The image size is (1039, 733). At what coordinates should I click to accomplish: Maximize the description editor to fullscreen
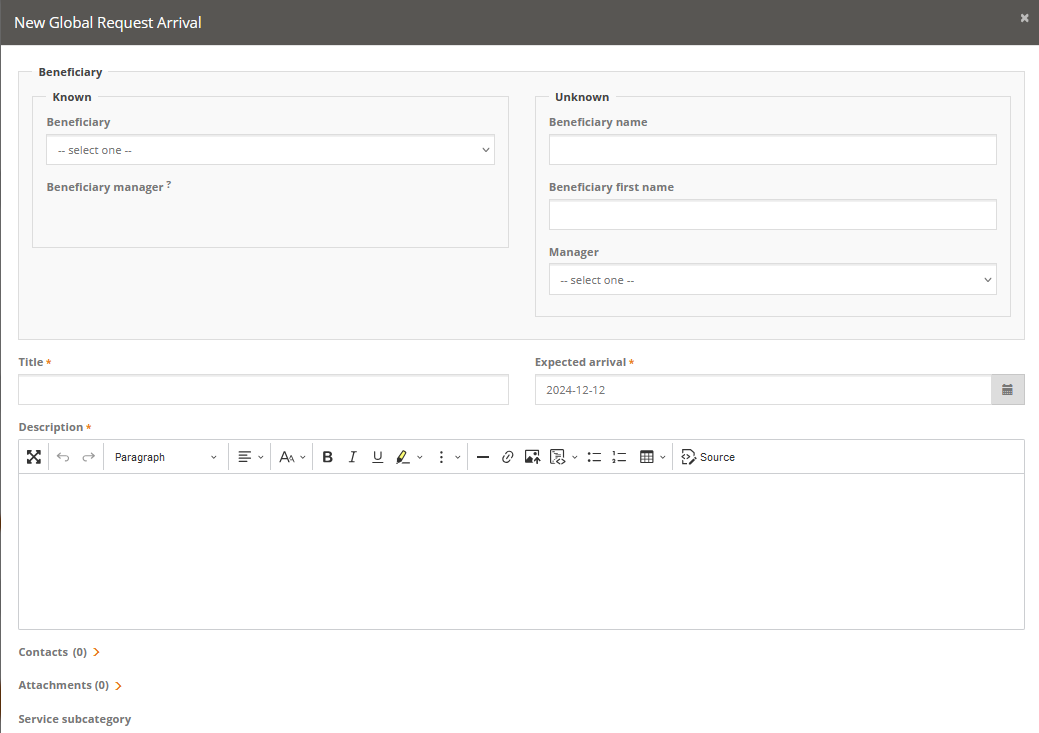coord(34,457)
